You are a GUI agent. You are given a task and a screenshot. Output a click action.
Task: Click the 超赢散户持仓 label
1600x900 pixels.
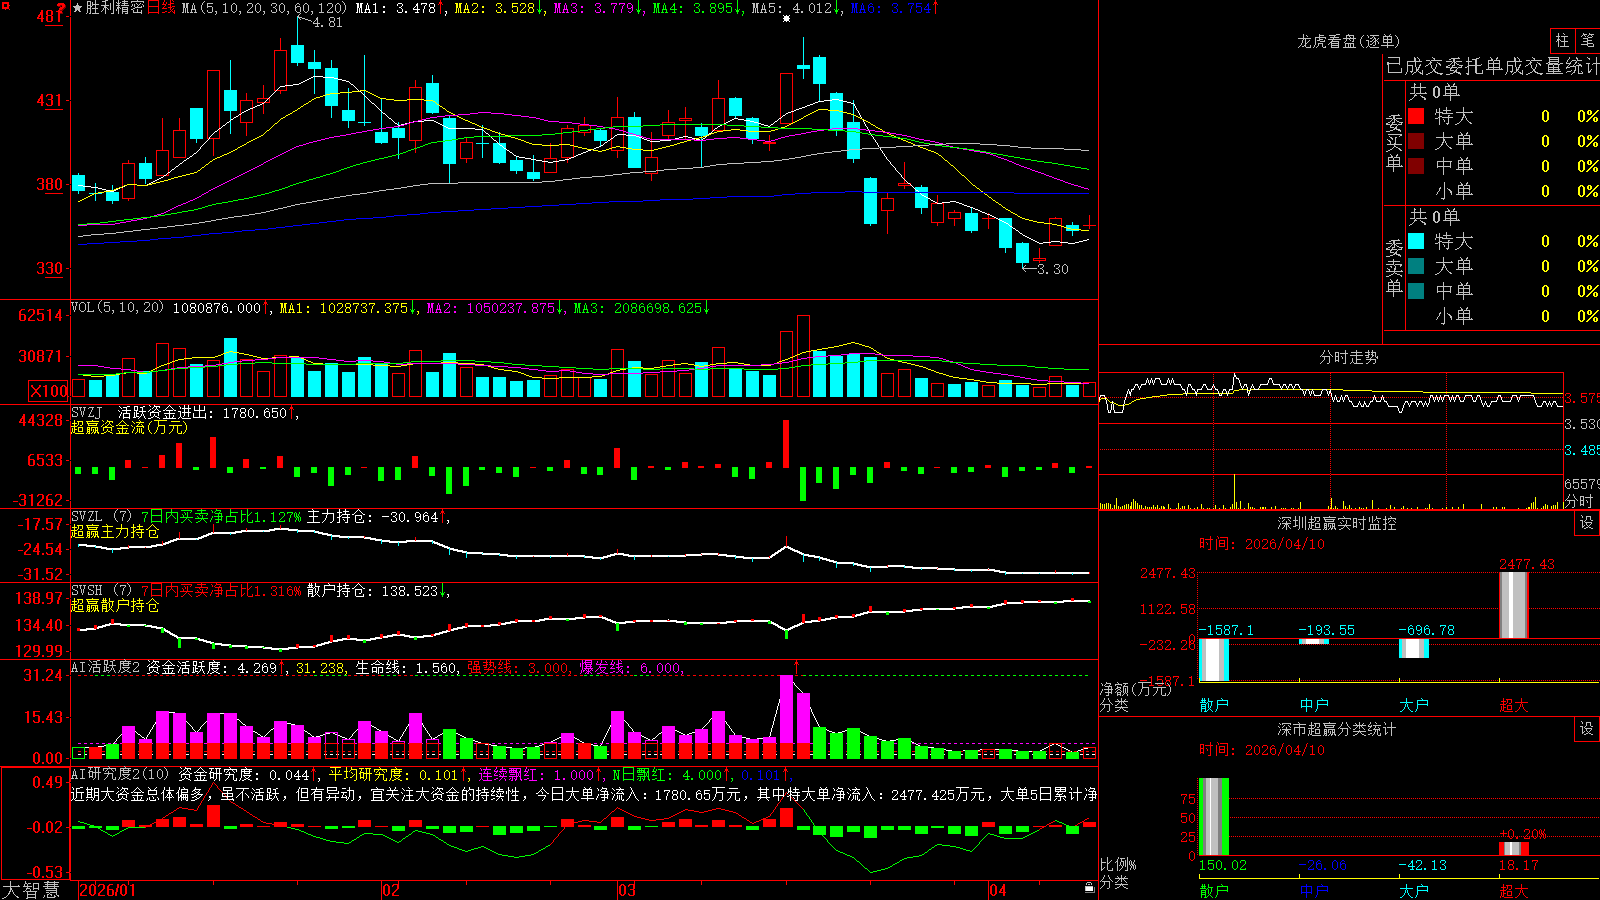point(115,606)
